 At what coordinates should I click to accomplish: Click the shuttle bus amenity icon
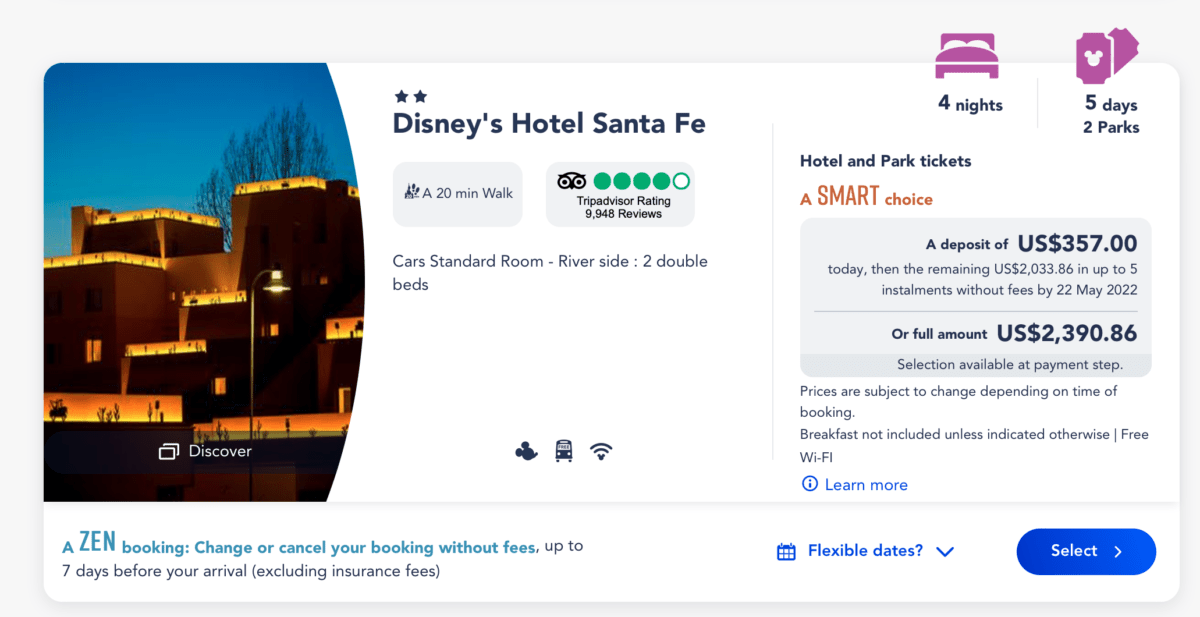point(564,450)
